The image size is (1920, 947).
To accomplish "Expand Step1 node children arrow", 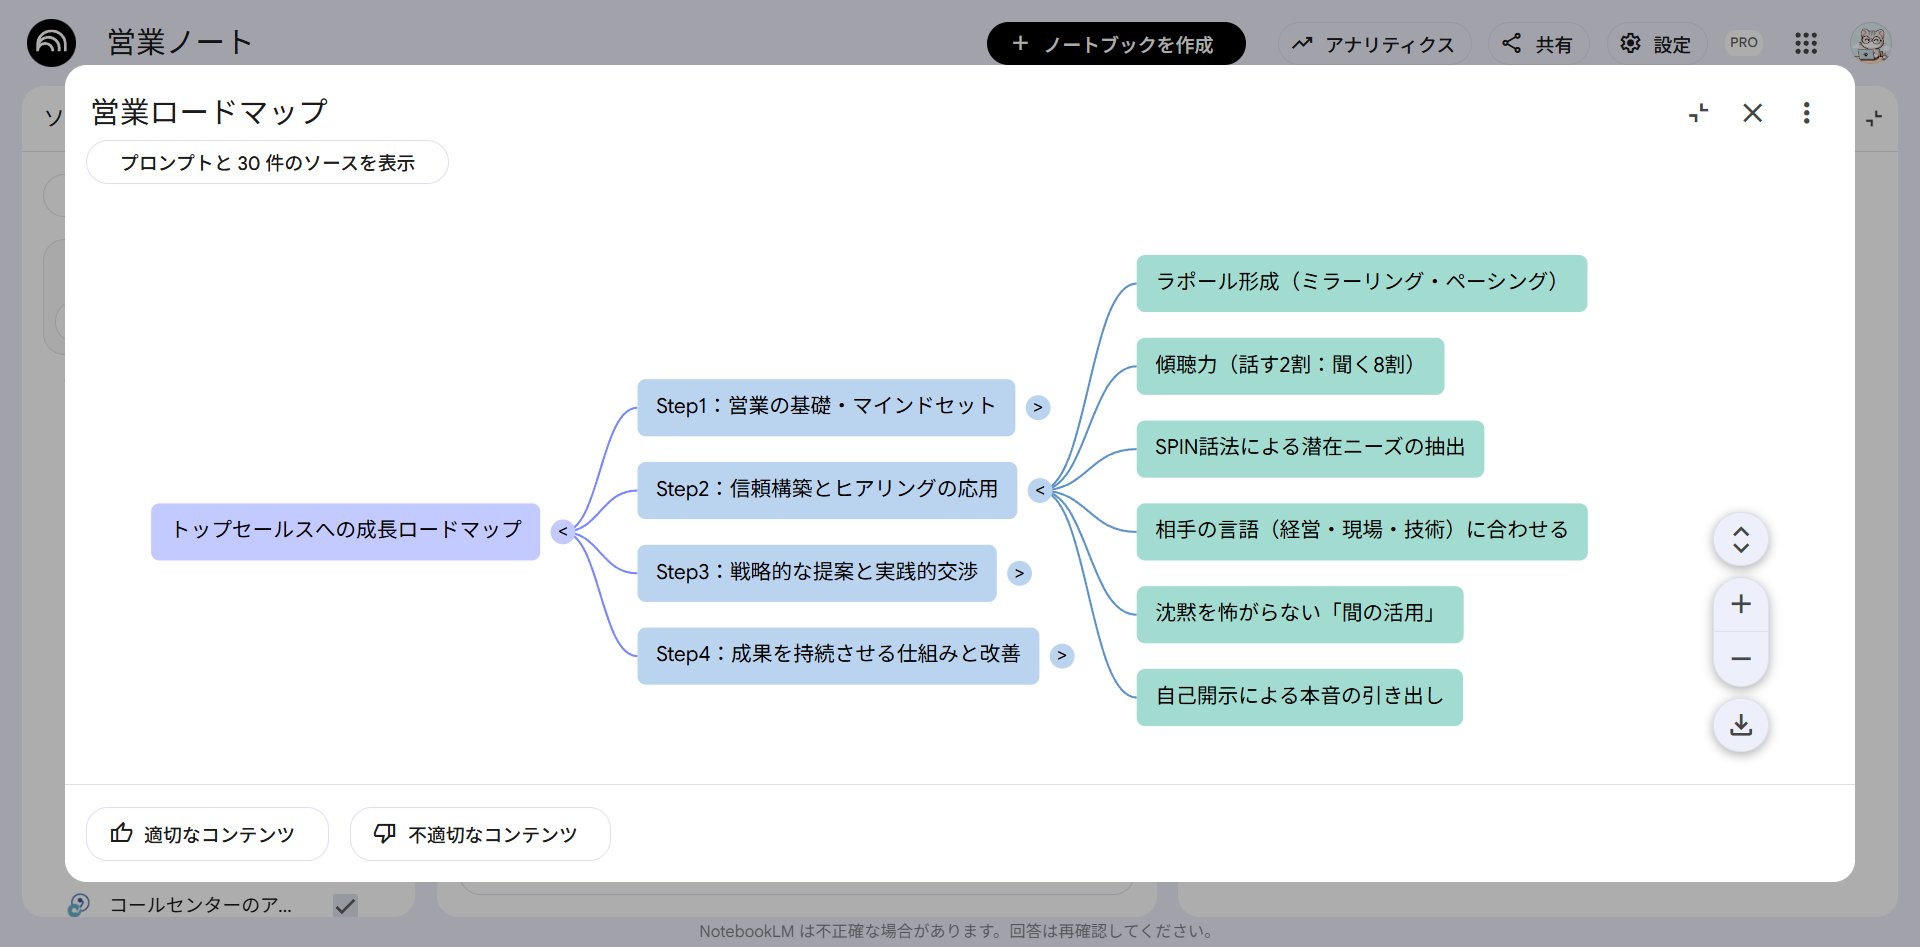I will (x=1038, y=408).
